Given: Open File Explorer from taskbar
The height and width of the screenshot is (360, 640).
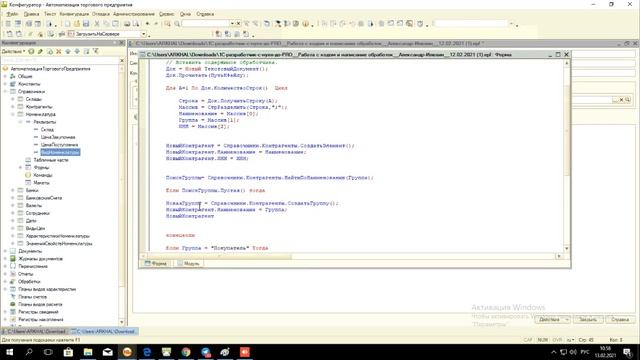Looking at the screenshot, I should click(x=88, y=352).
